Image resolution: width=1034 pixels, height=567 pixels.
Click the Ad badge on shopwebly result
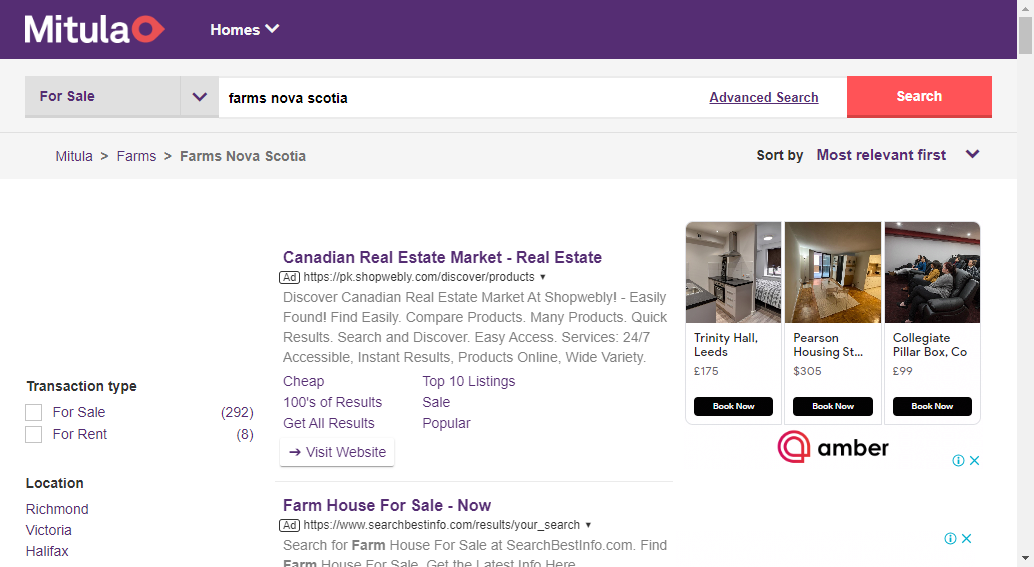pos(289,278)
